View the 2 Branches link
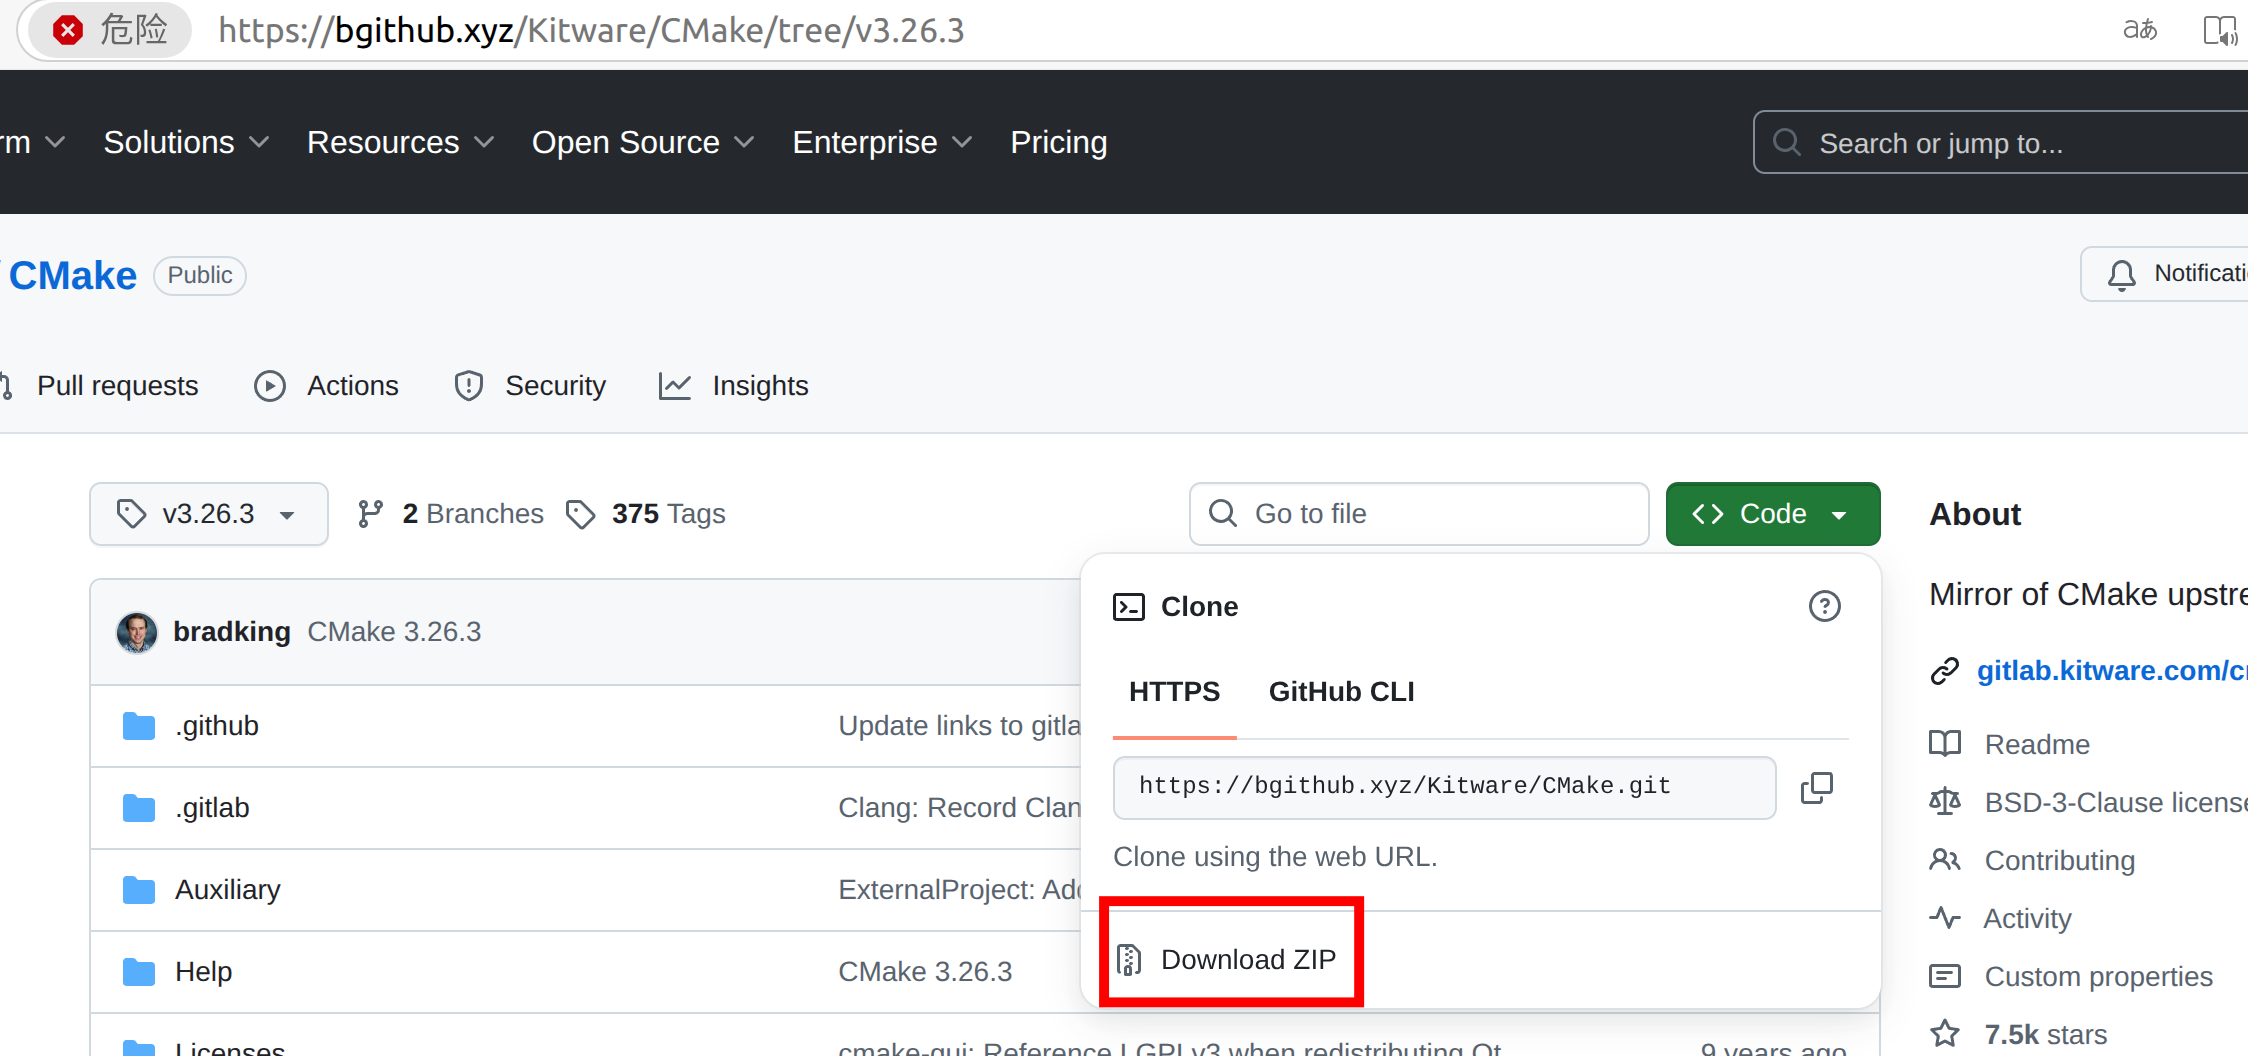 pyautogui.click(x=452, y=514)
